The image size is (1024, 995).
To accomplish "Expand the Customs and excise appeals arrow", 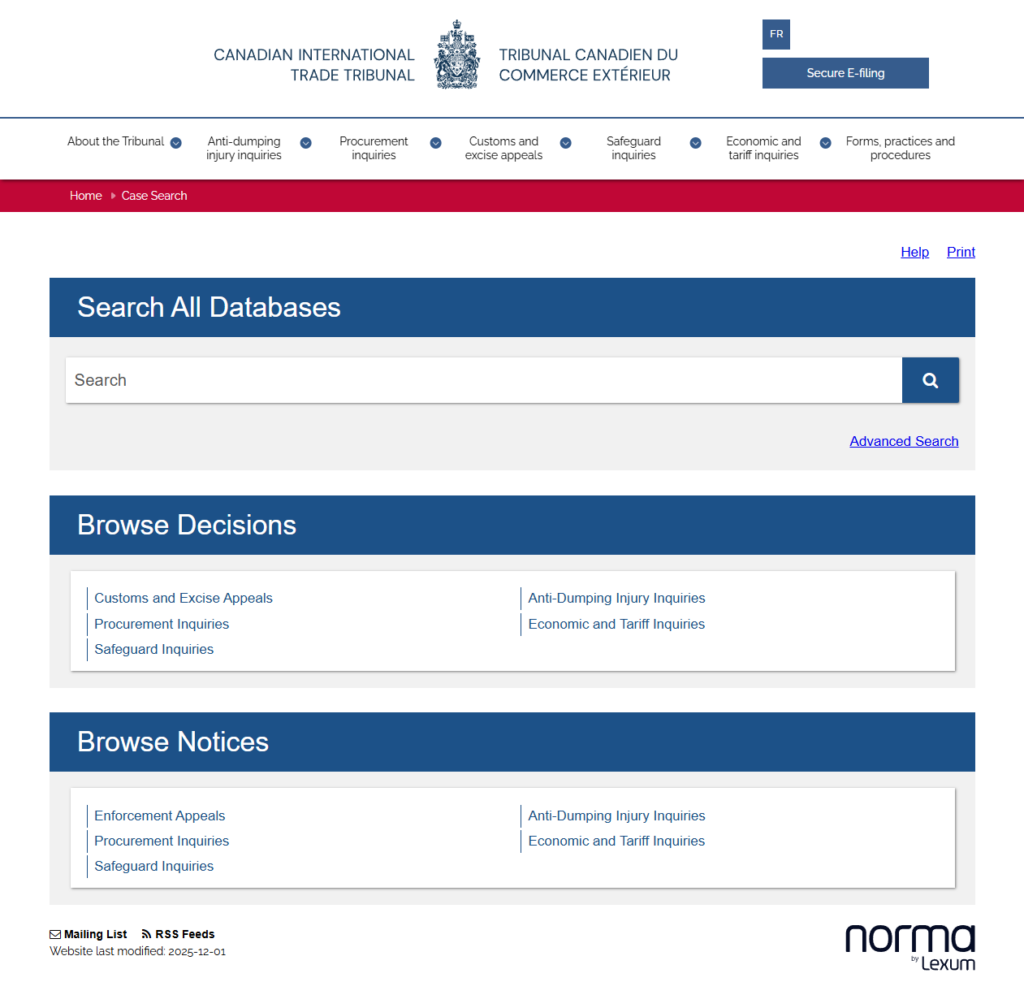I will pyautogui.click(x=566, y=143).
